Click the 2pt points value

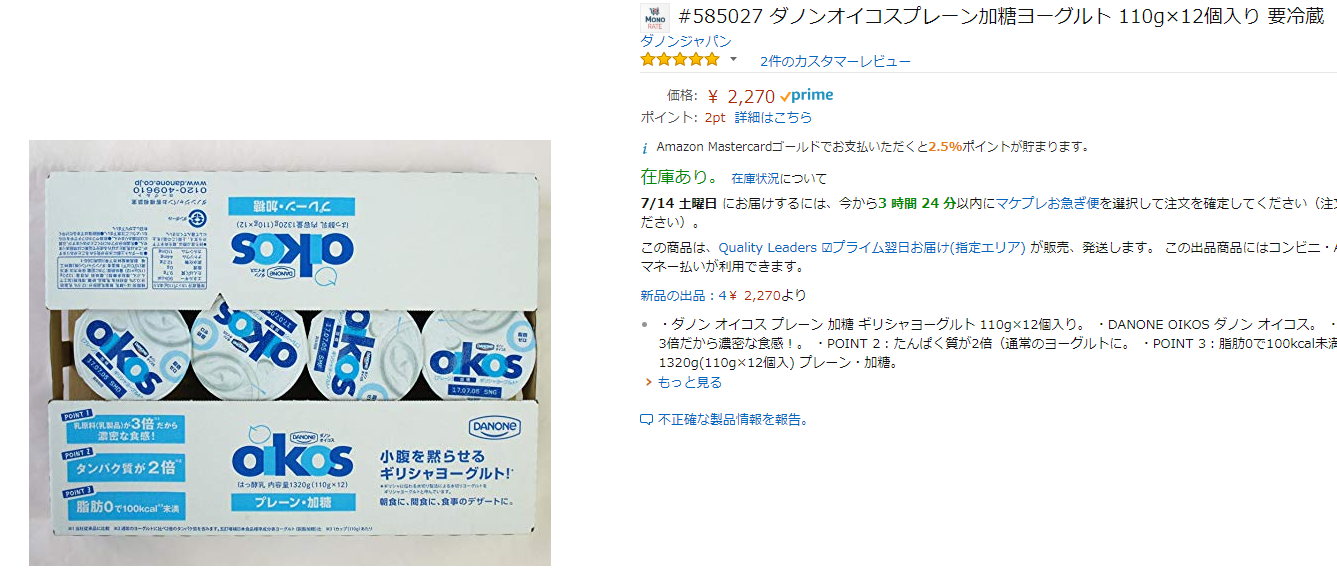point(715,117)
